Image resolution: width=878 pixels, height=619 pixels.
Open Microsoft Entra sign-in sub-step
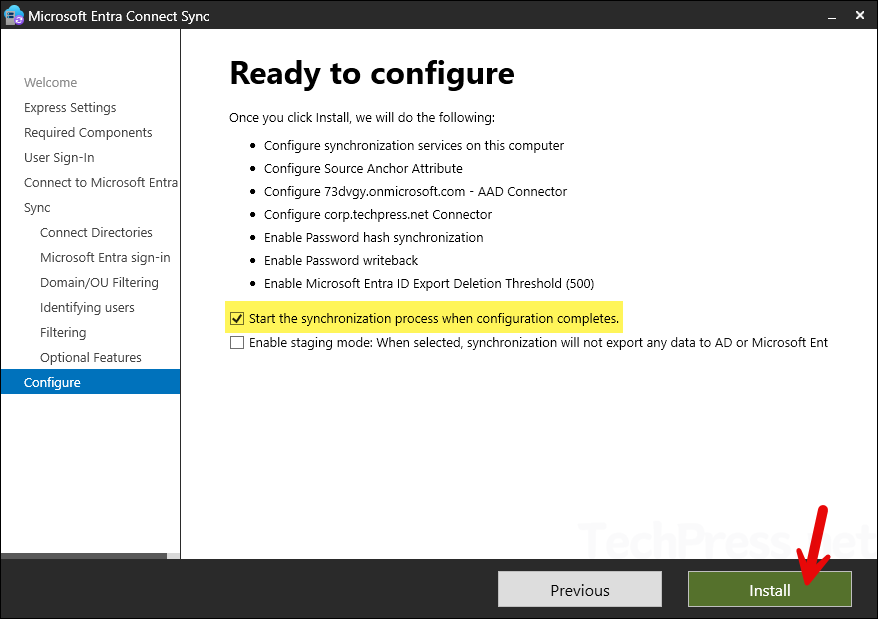(x=105, y=258)
